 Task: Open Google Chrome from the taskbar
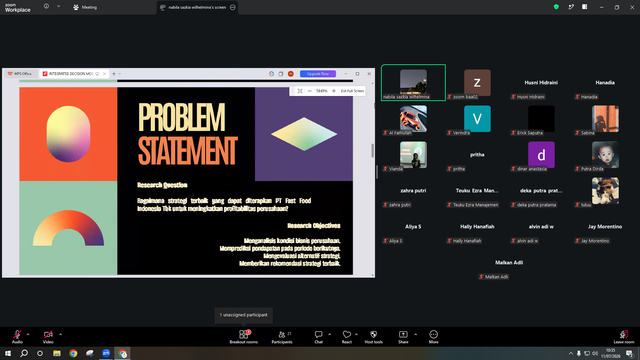(x=73, y=353)
